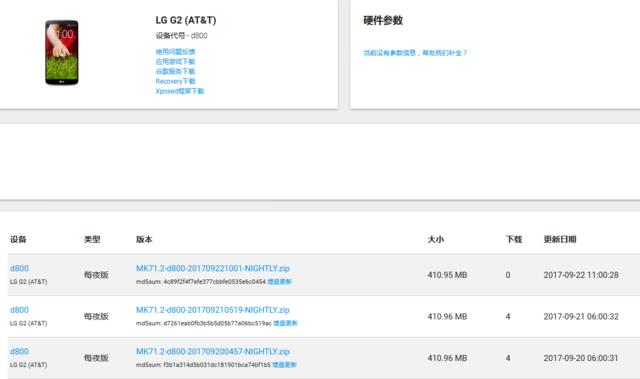The width and height of the screenshot is (640, 379).
Task: Click the 更新日期 column header
Action: click(x=560, y=239)
